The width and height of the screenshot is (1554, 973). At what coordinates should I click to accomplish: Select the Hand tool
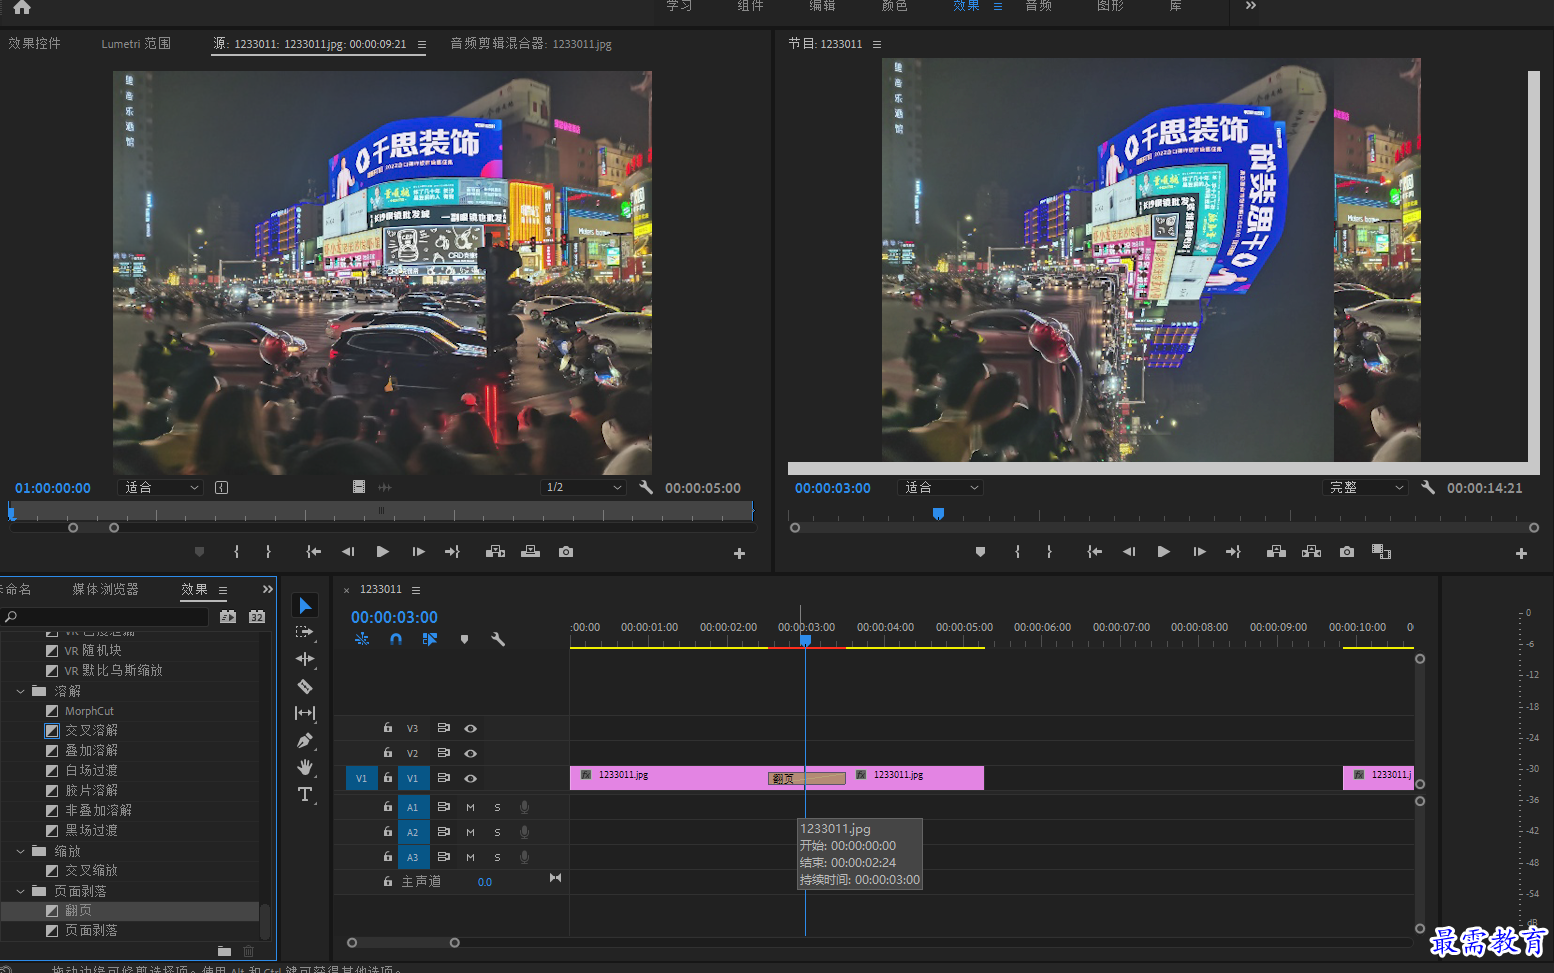305,767
